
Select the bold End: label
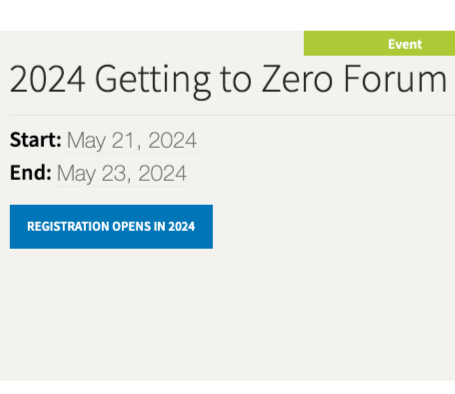[x=31, y=173]
